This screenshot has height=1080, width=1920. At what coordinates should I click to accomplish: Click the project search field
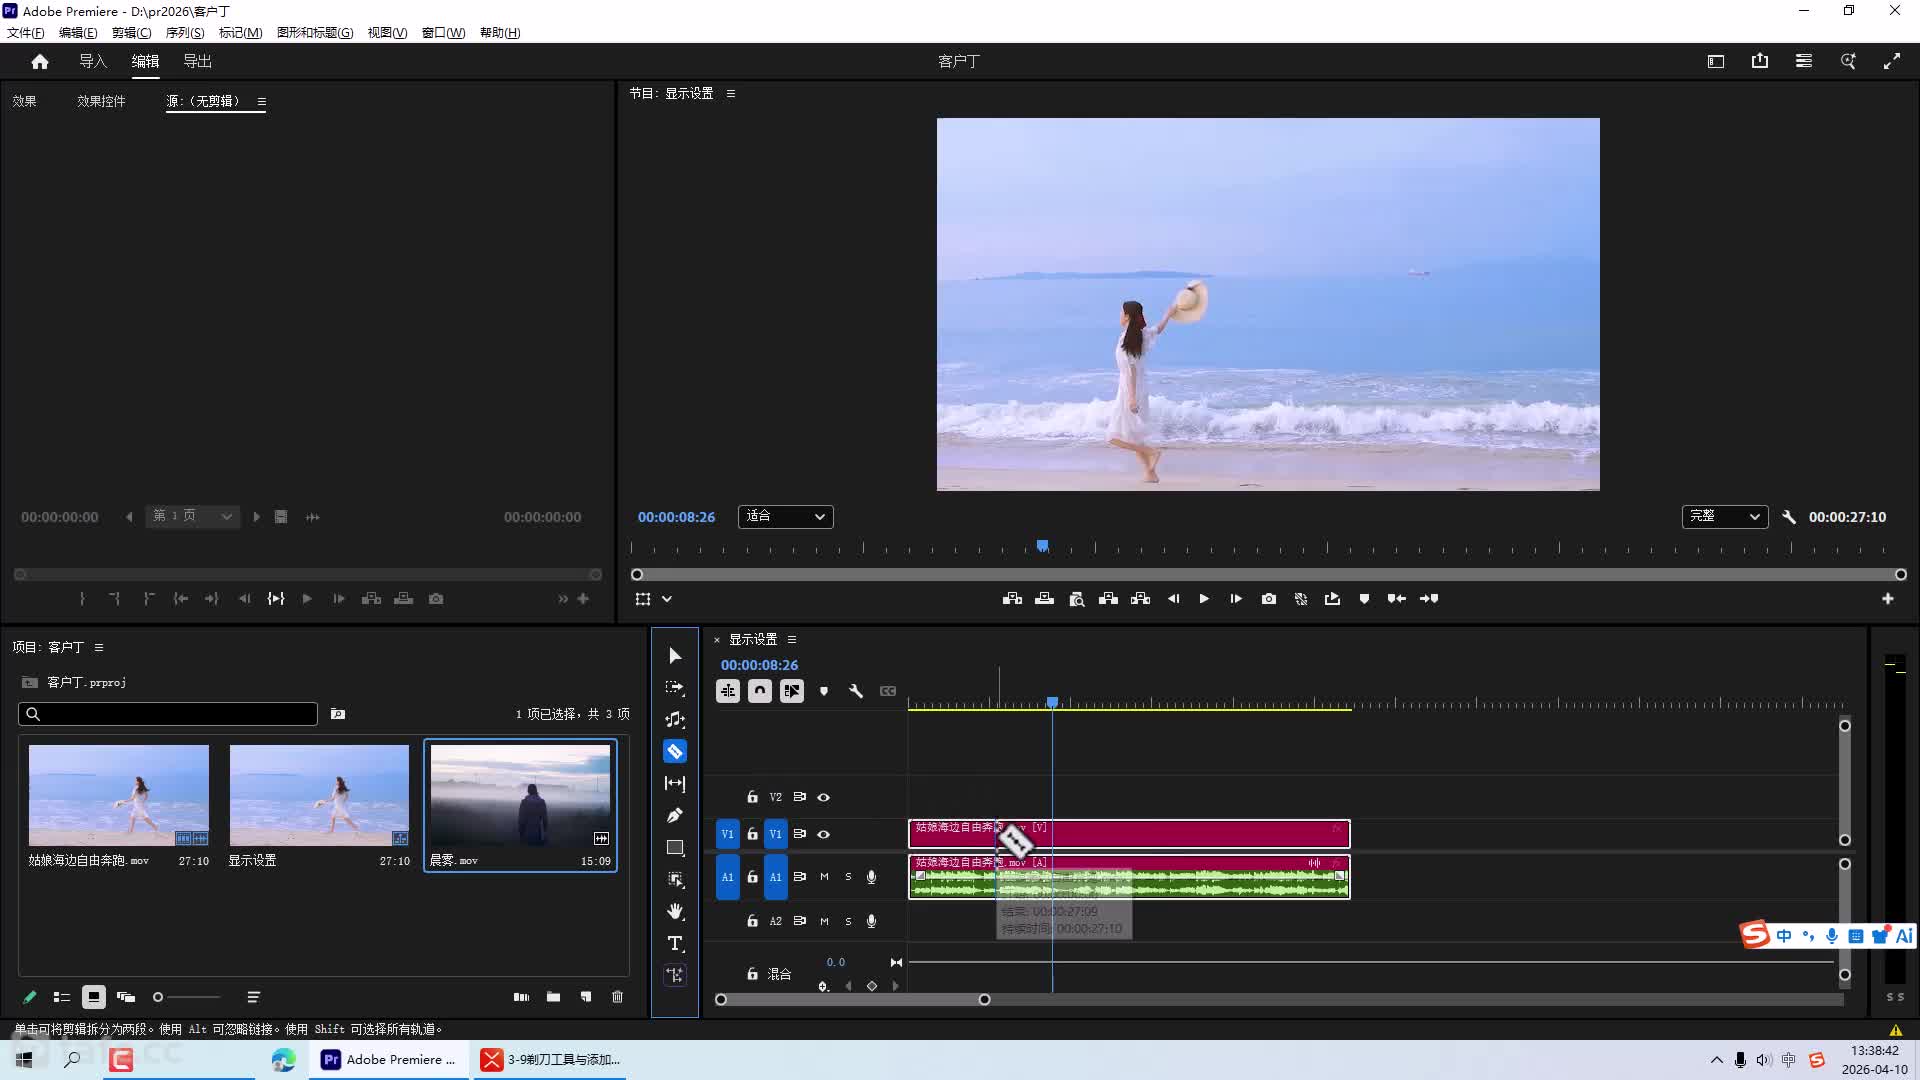click(168, 714)
